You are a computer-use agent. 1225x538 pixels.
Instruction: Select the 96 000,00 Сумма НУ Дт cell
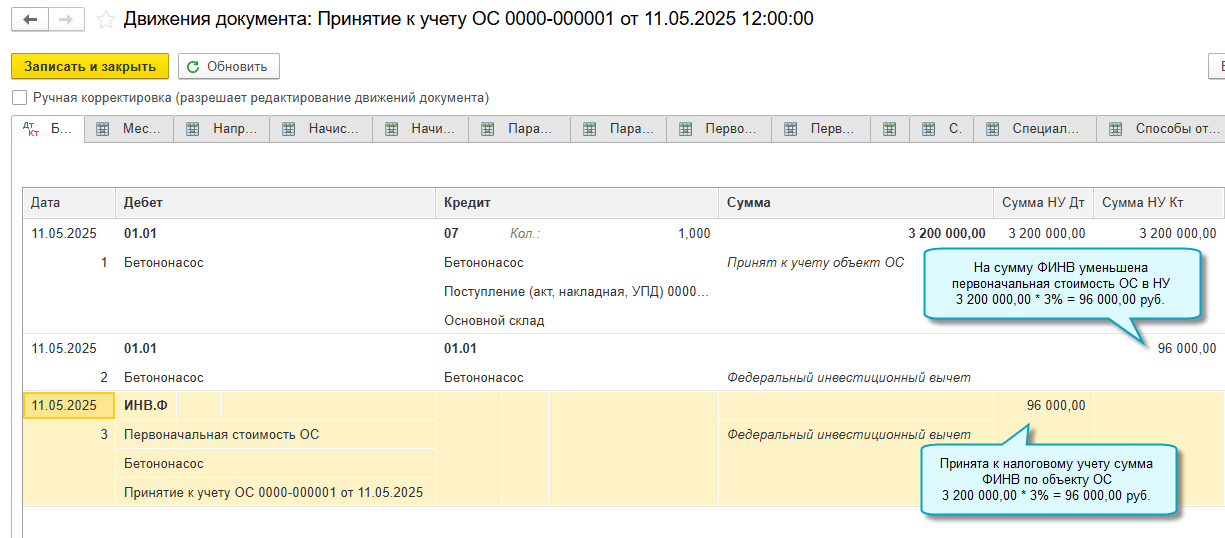(1055, 405)
